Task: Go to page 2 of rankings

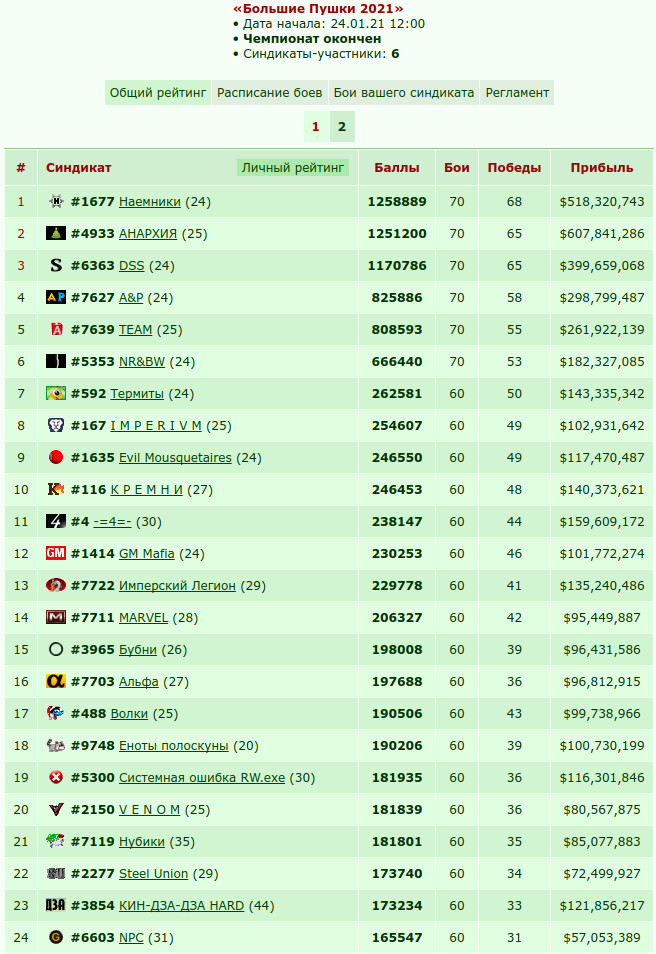Action: tap(342, 127)
